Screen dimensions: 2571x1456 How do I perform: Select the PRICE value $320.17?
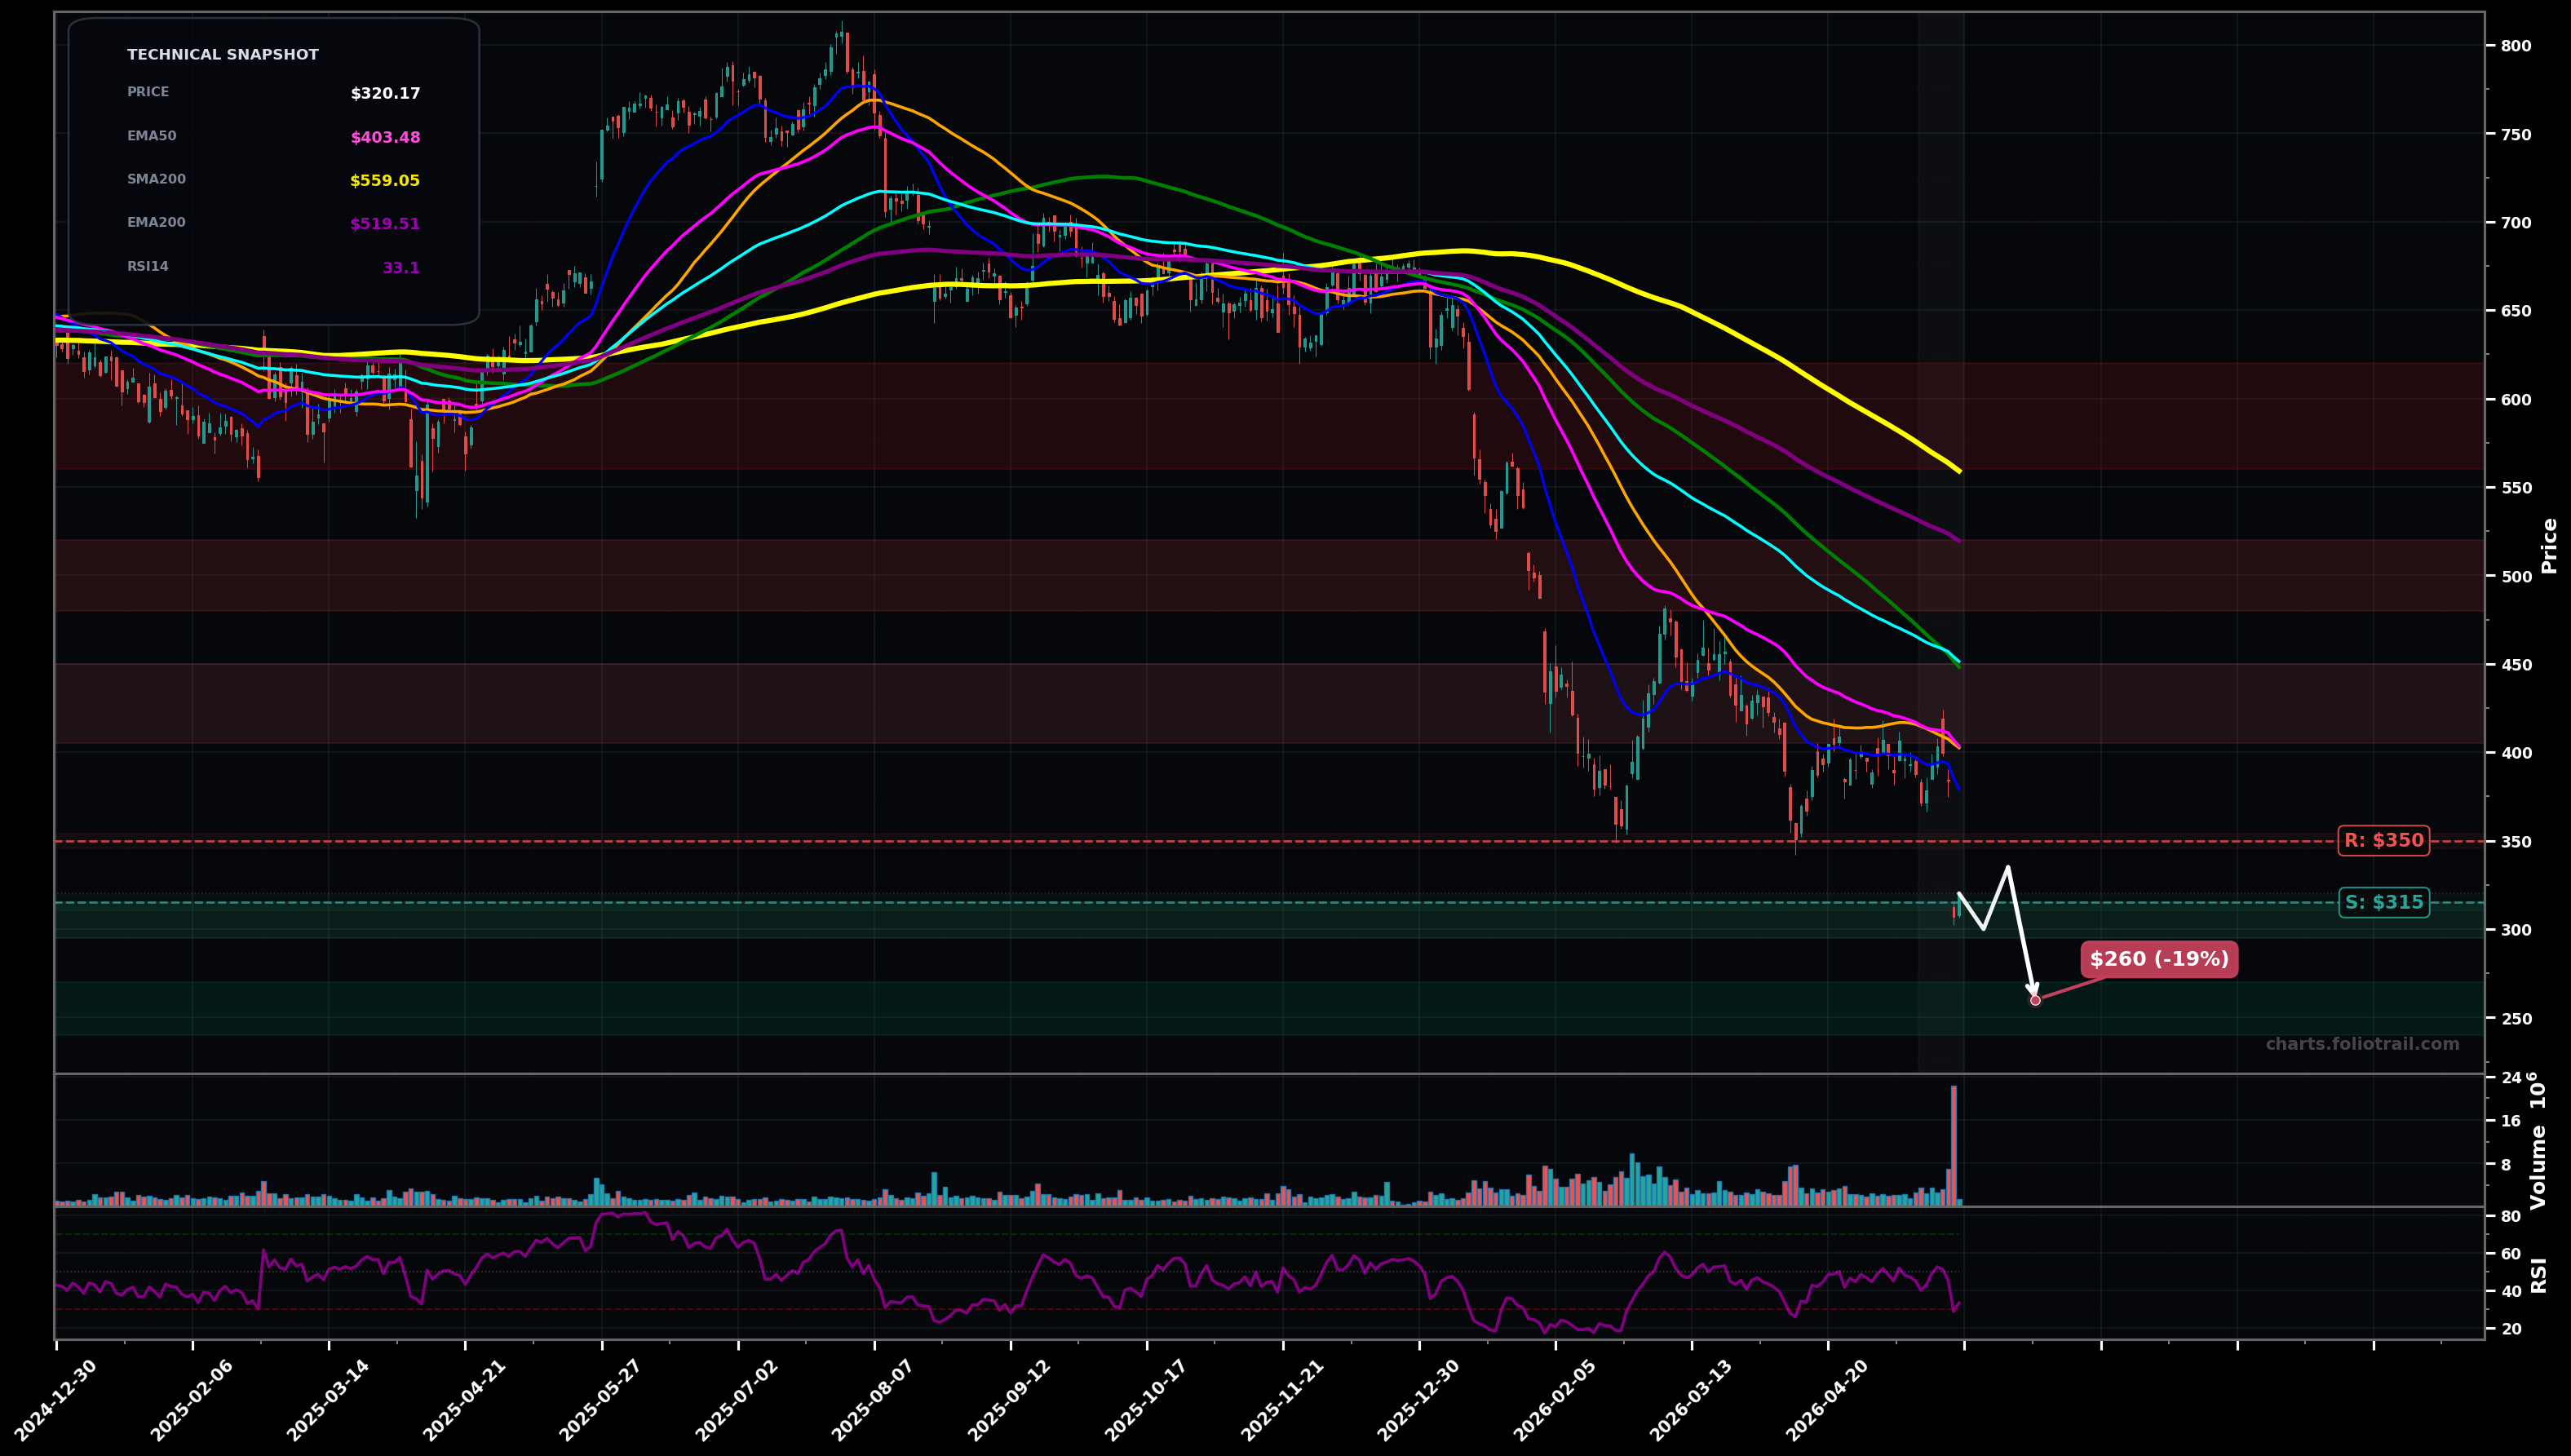point(385,94)
